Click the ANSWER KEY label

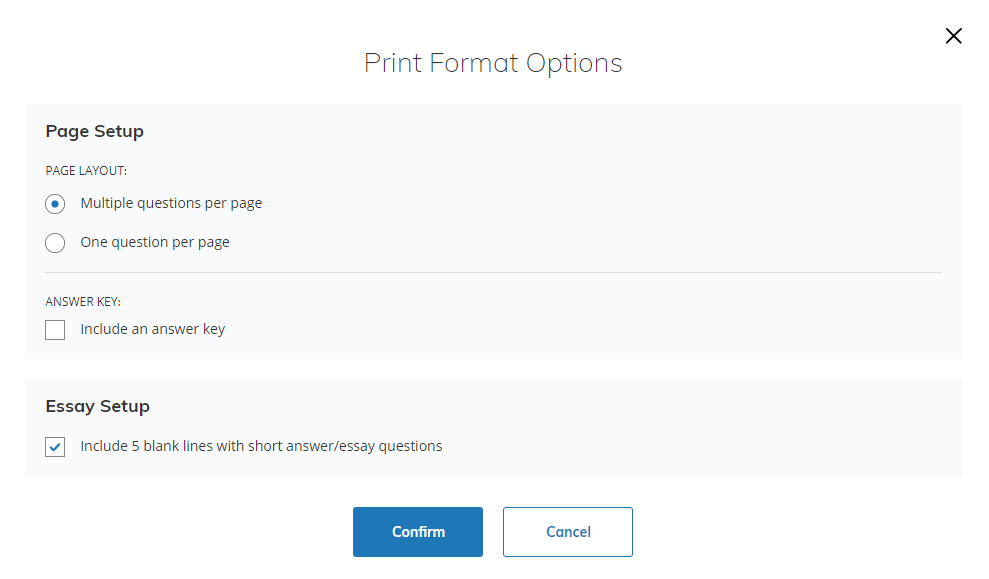(85, 301)
